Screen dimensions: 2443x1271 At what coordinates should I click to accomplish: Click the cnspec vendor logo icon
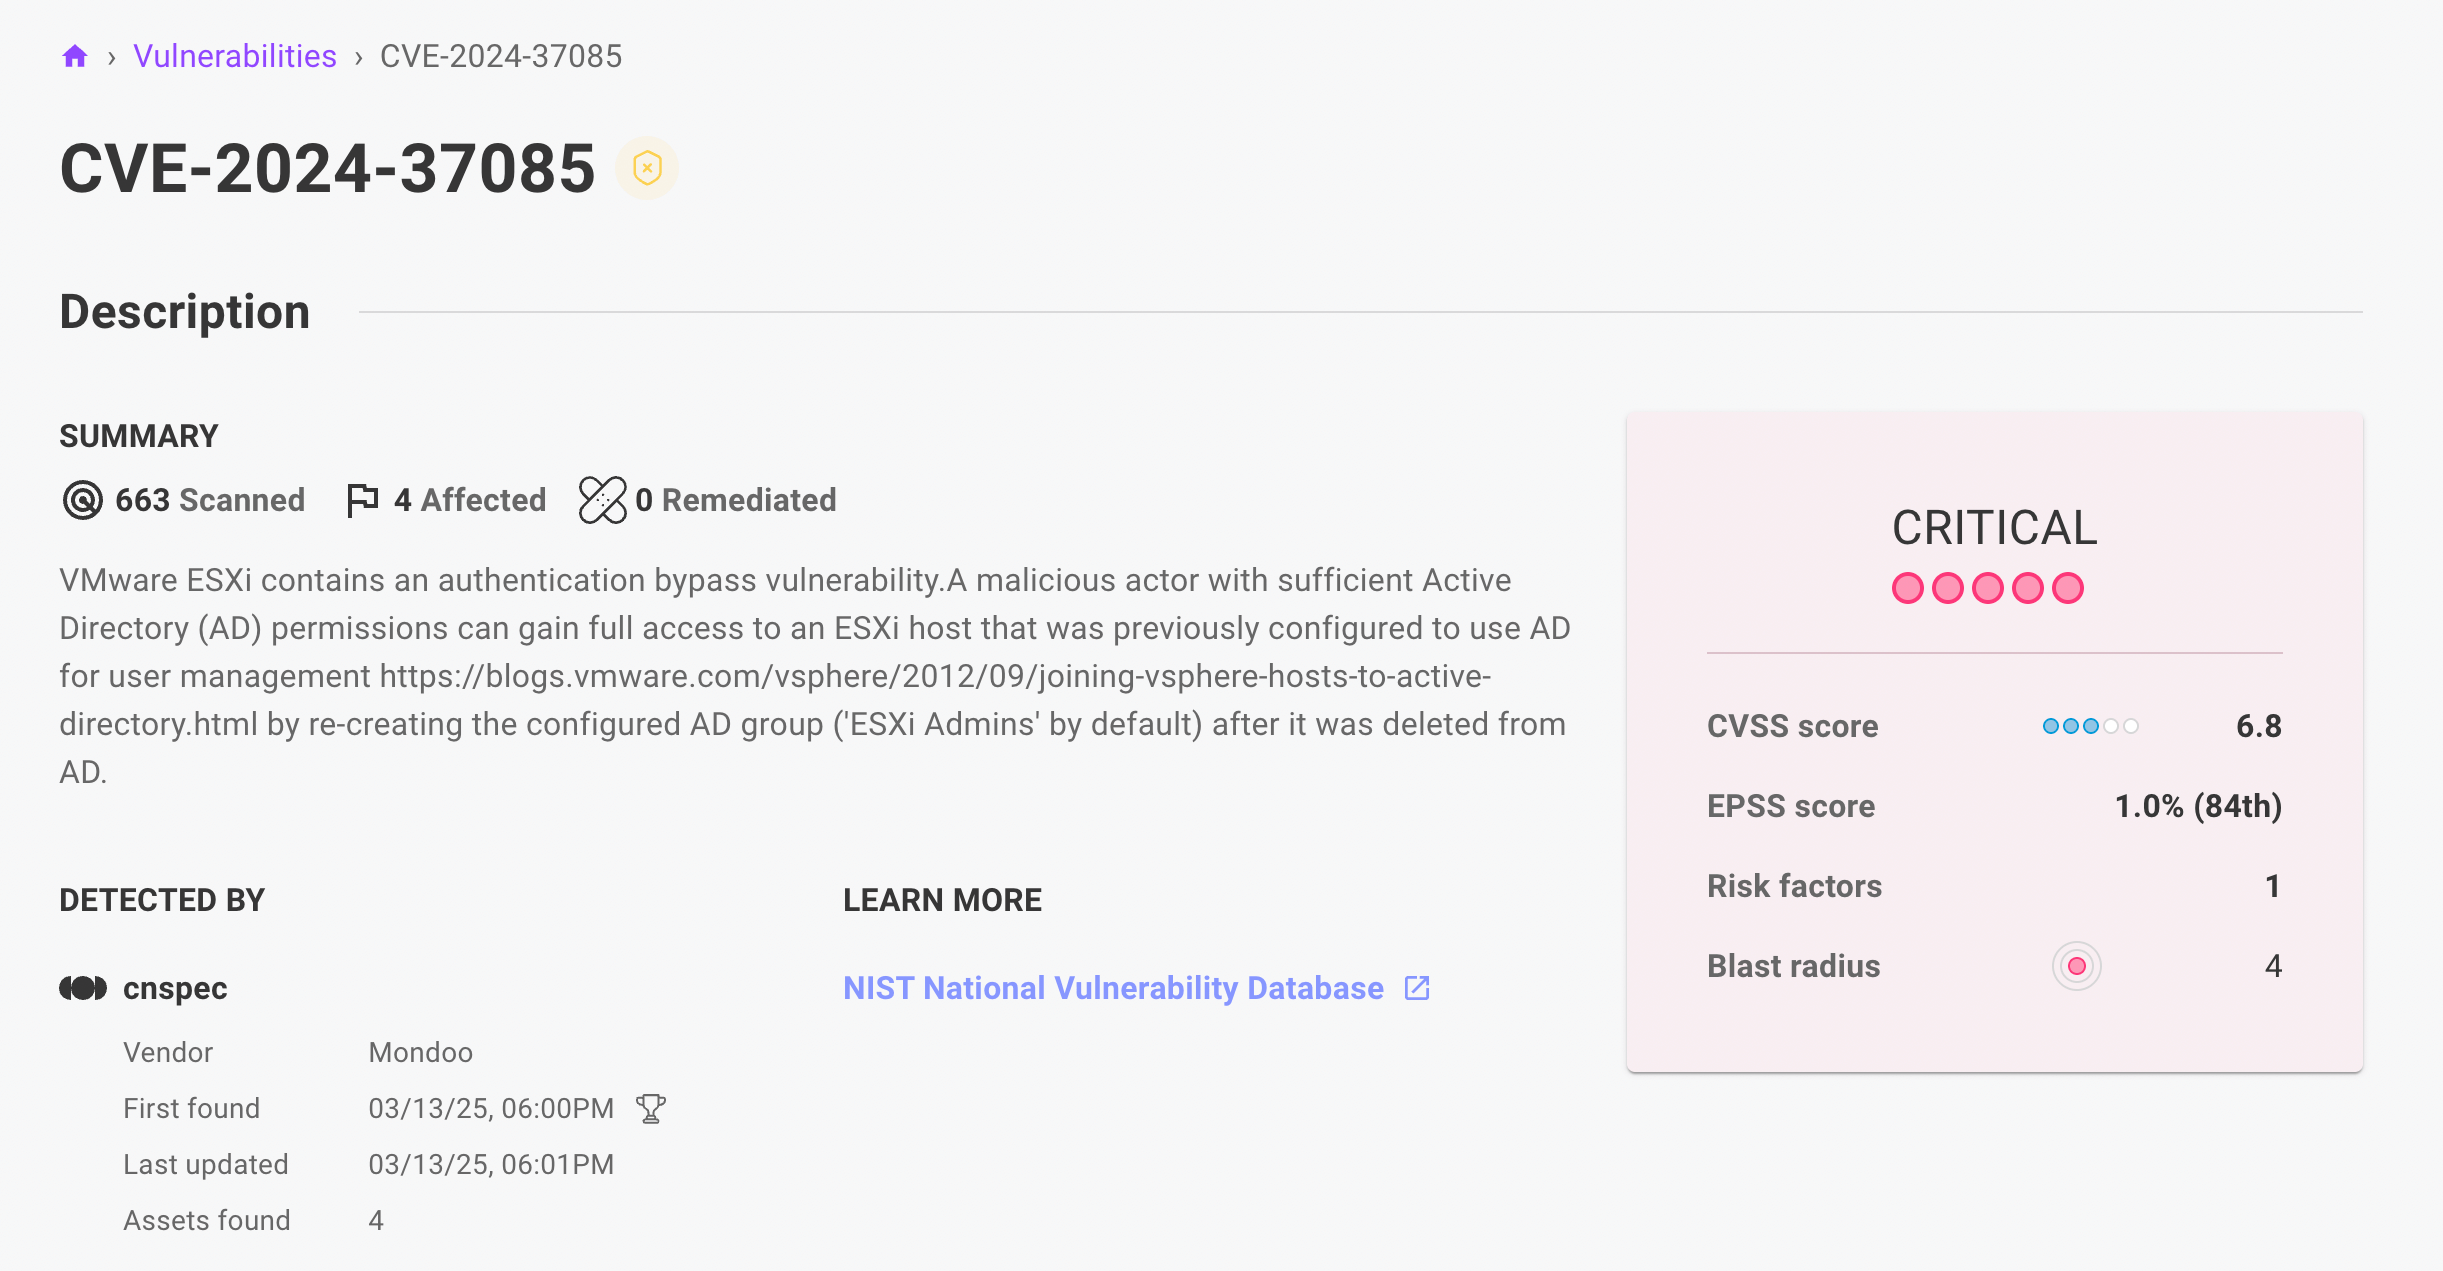[82, 988]
